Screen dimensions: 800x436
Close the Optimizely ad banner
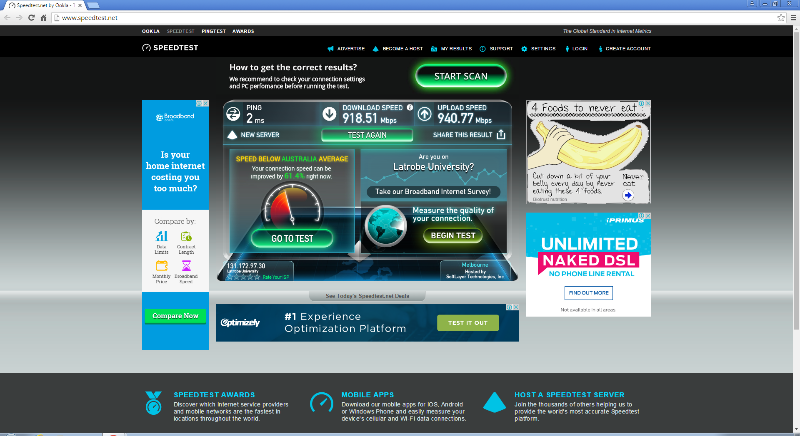[x=516, y=307]
